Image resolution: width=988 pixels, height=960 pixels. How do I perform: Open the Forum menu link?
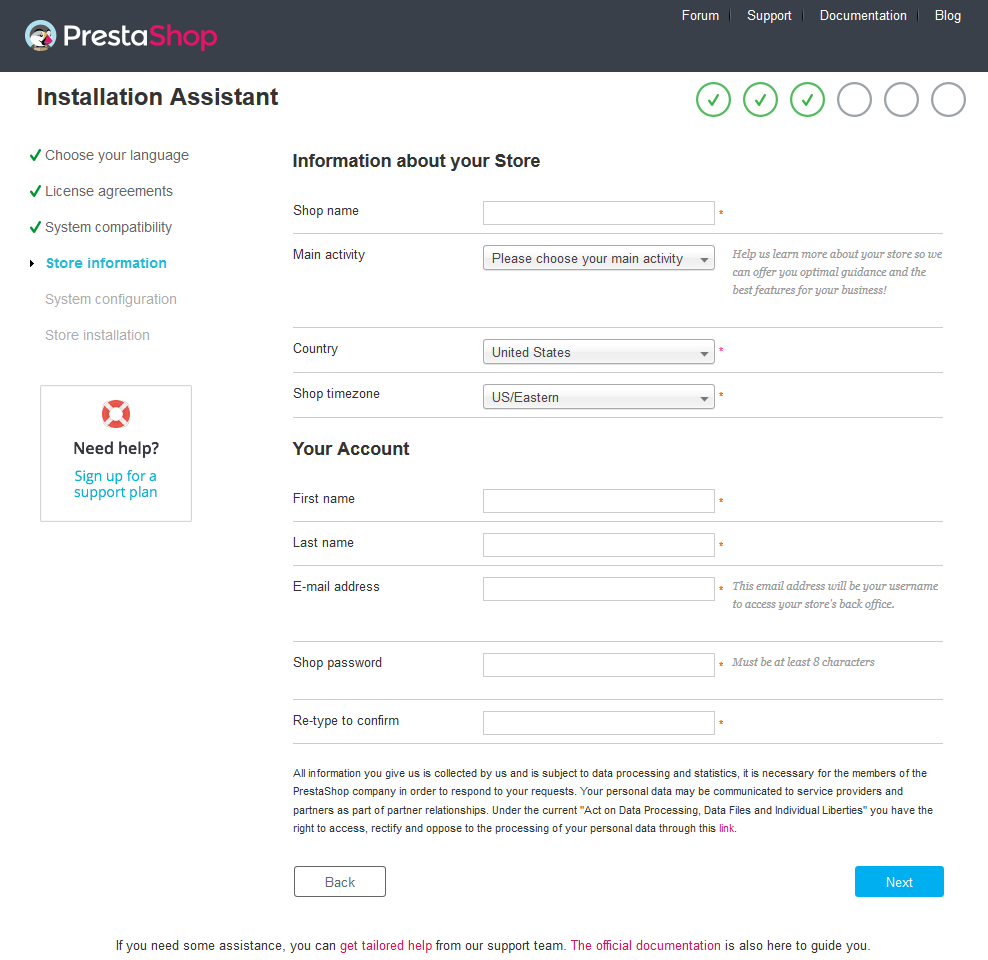(700, 15)
